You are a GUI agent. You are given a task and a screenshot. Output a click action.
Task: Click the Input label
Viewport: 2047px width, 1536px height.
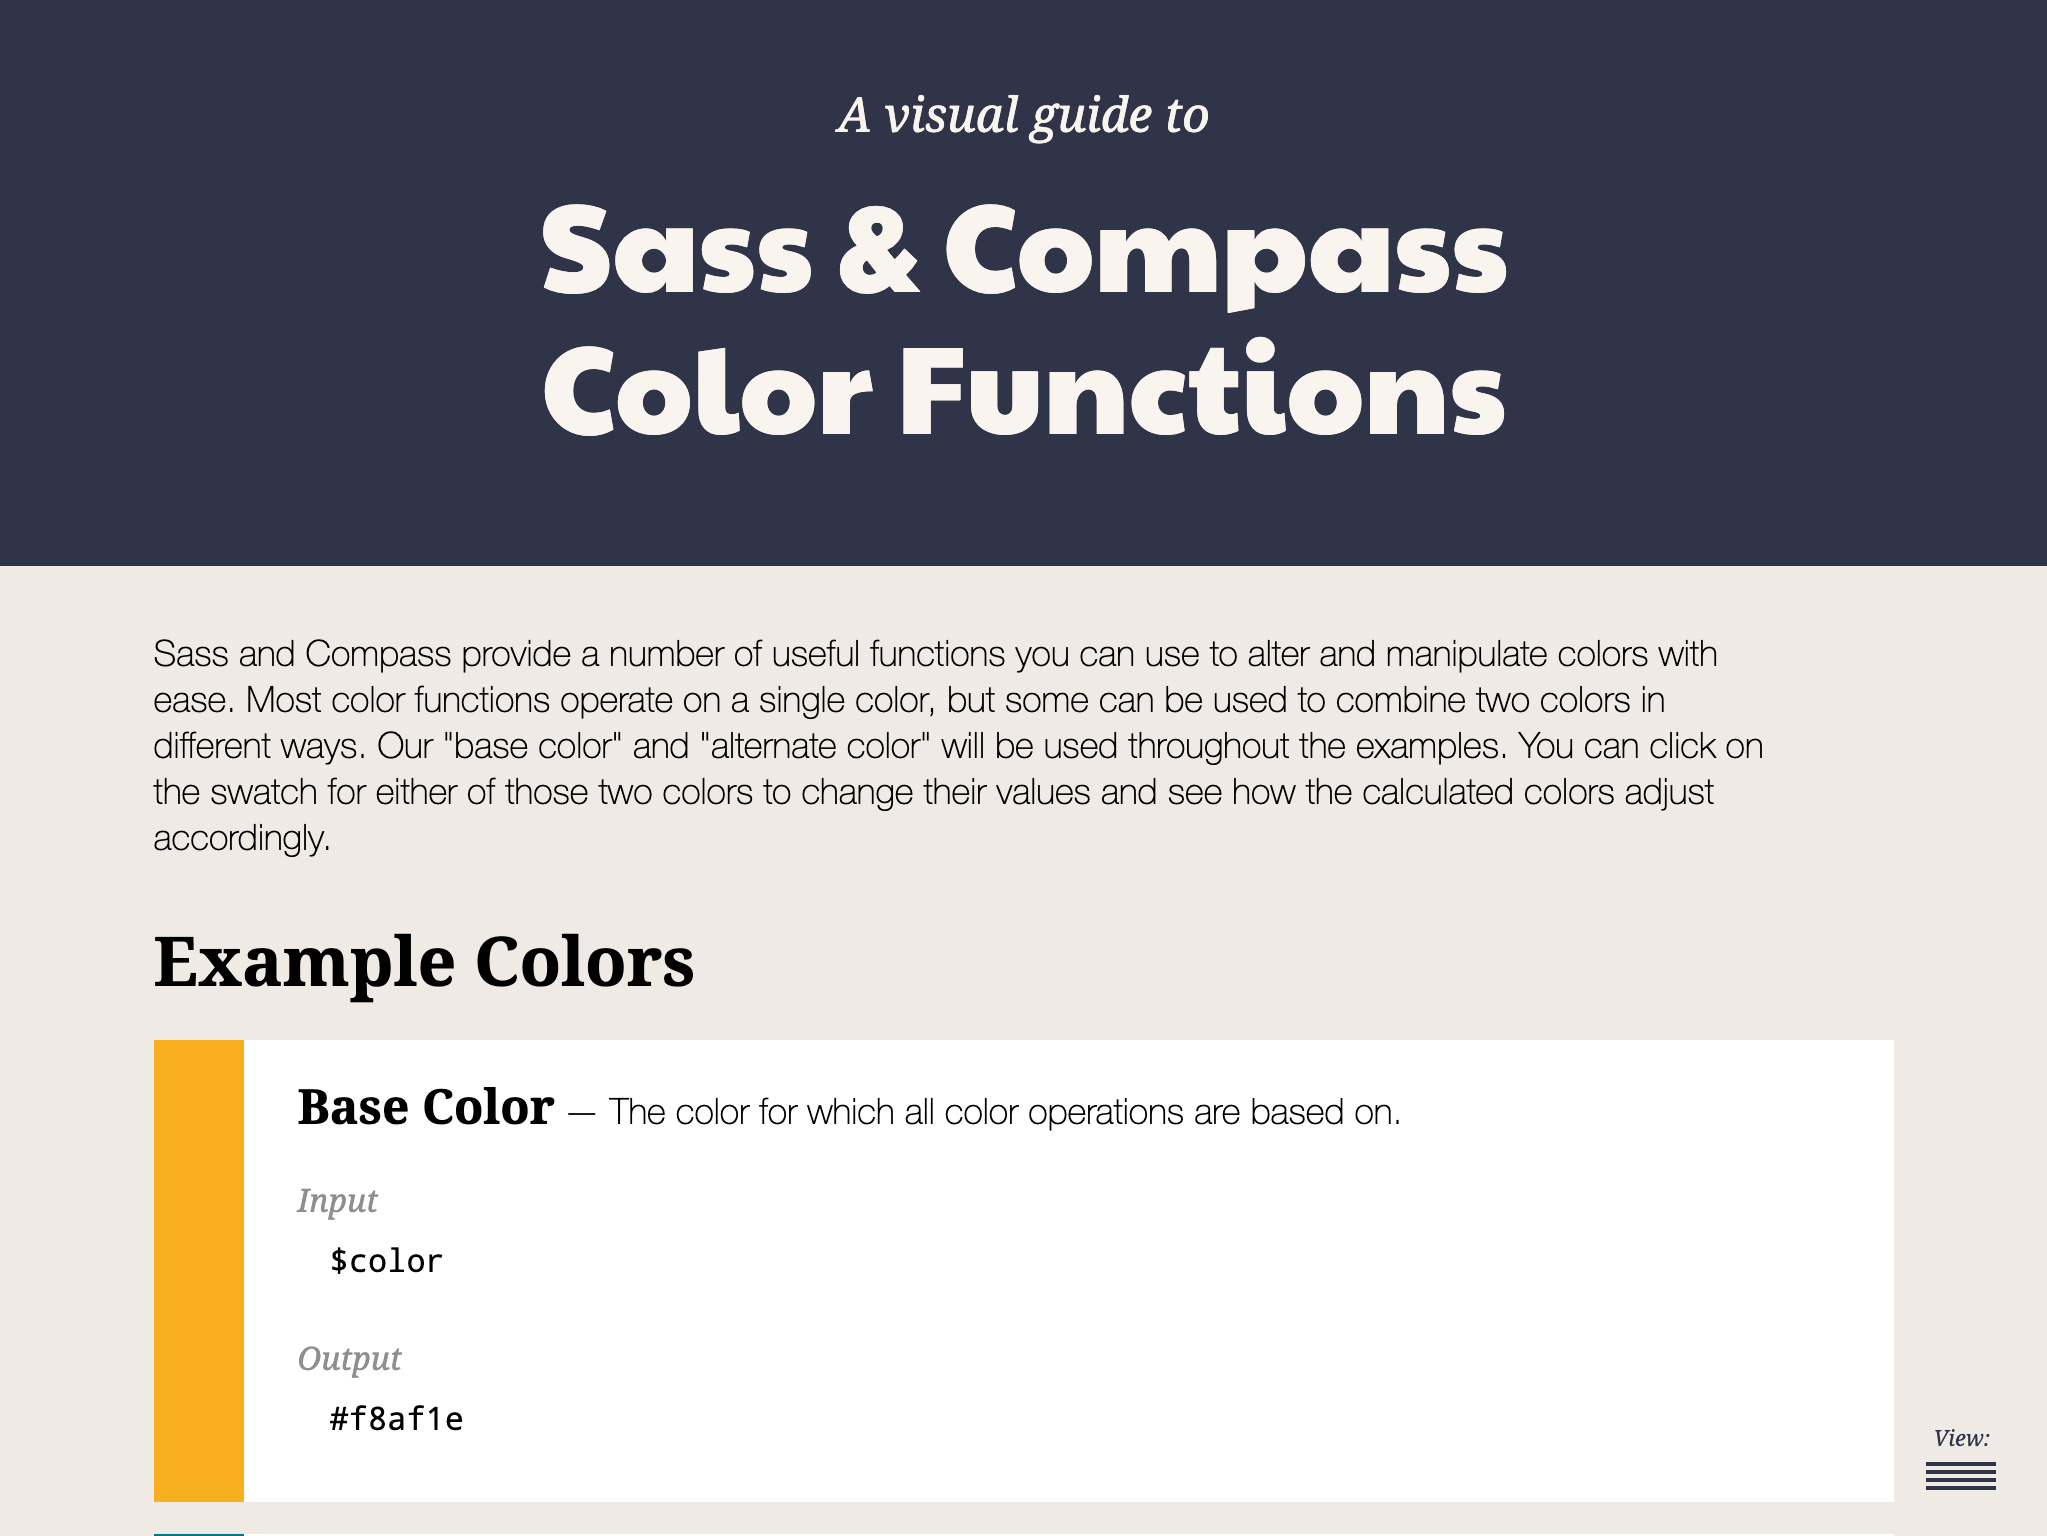337,1200
